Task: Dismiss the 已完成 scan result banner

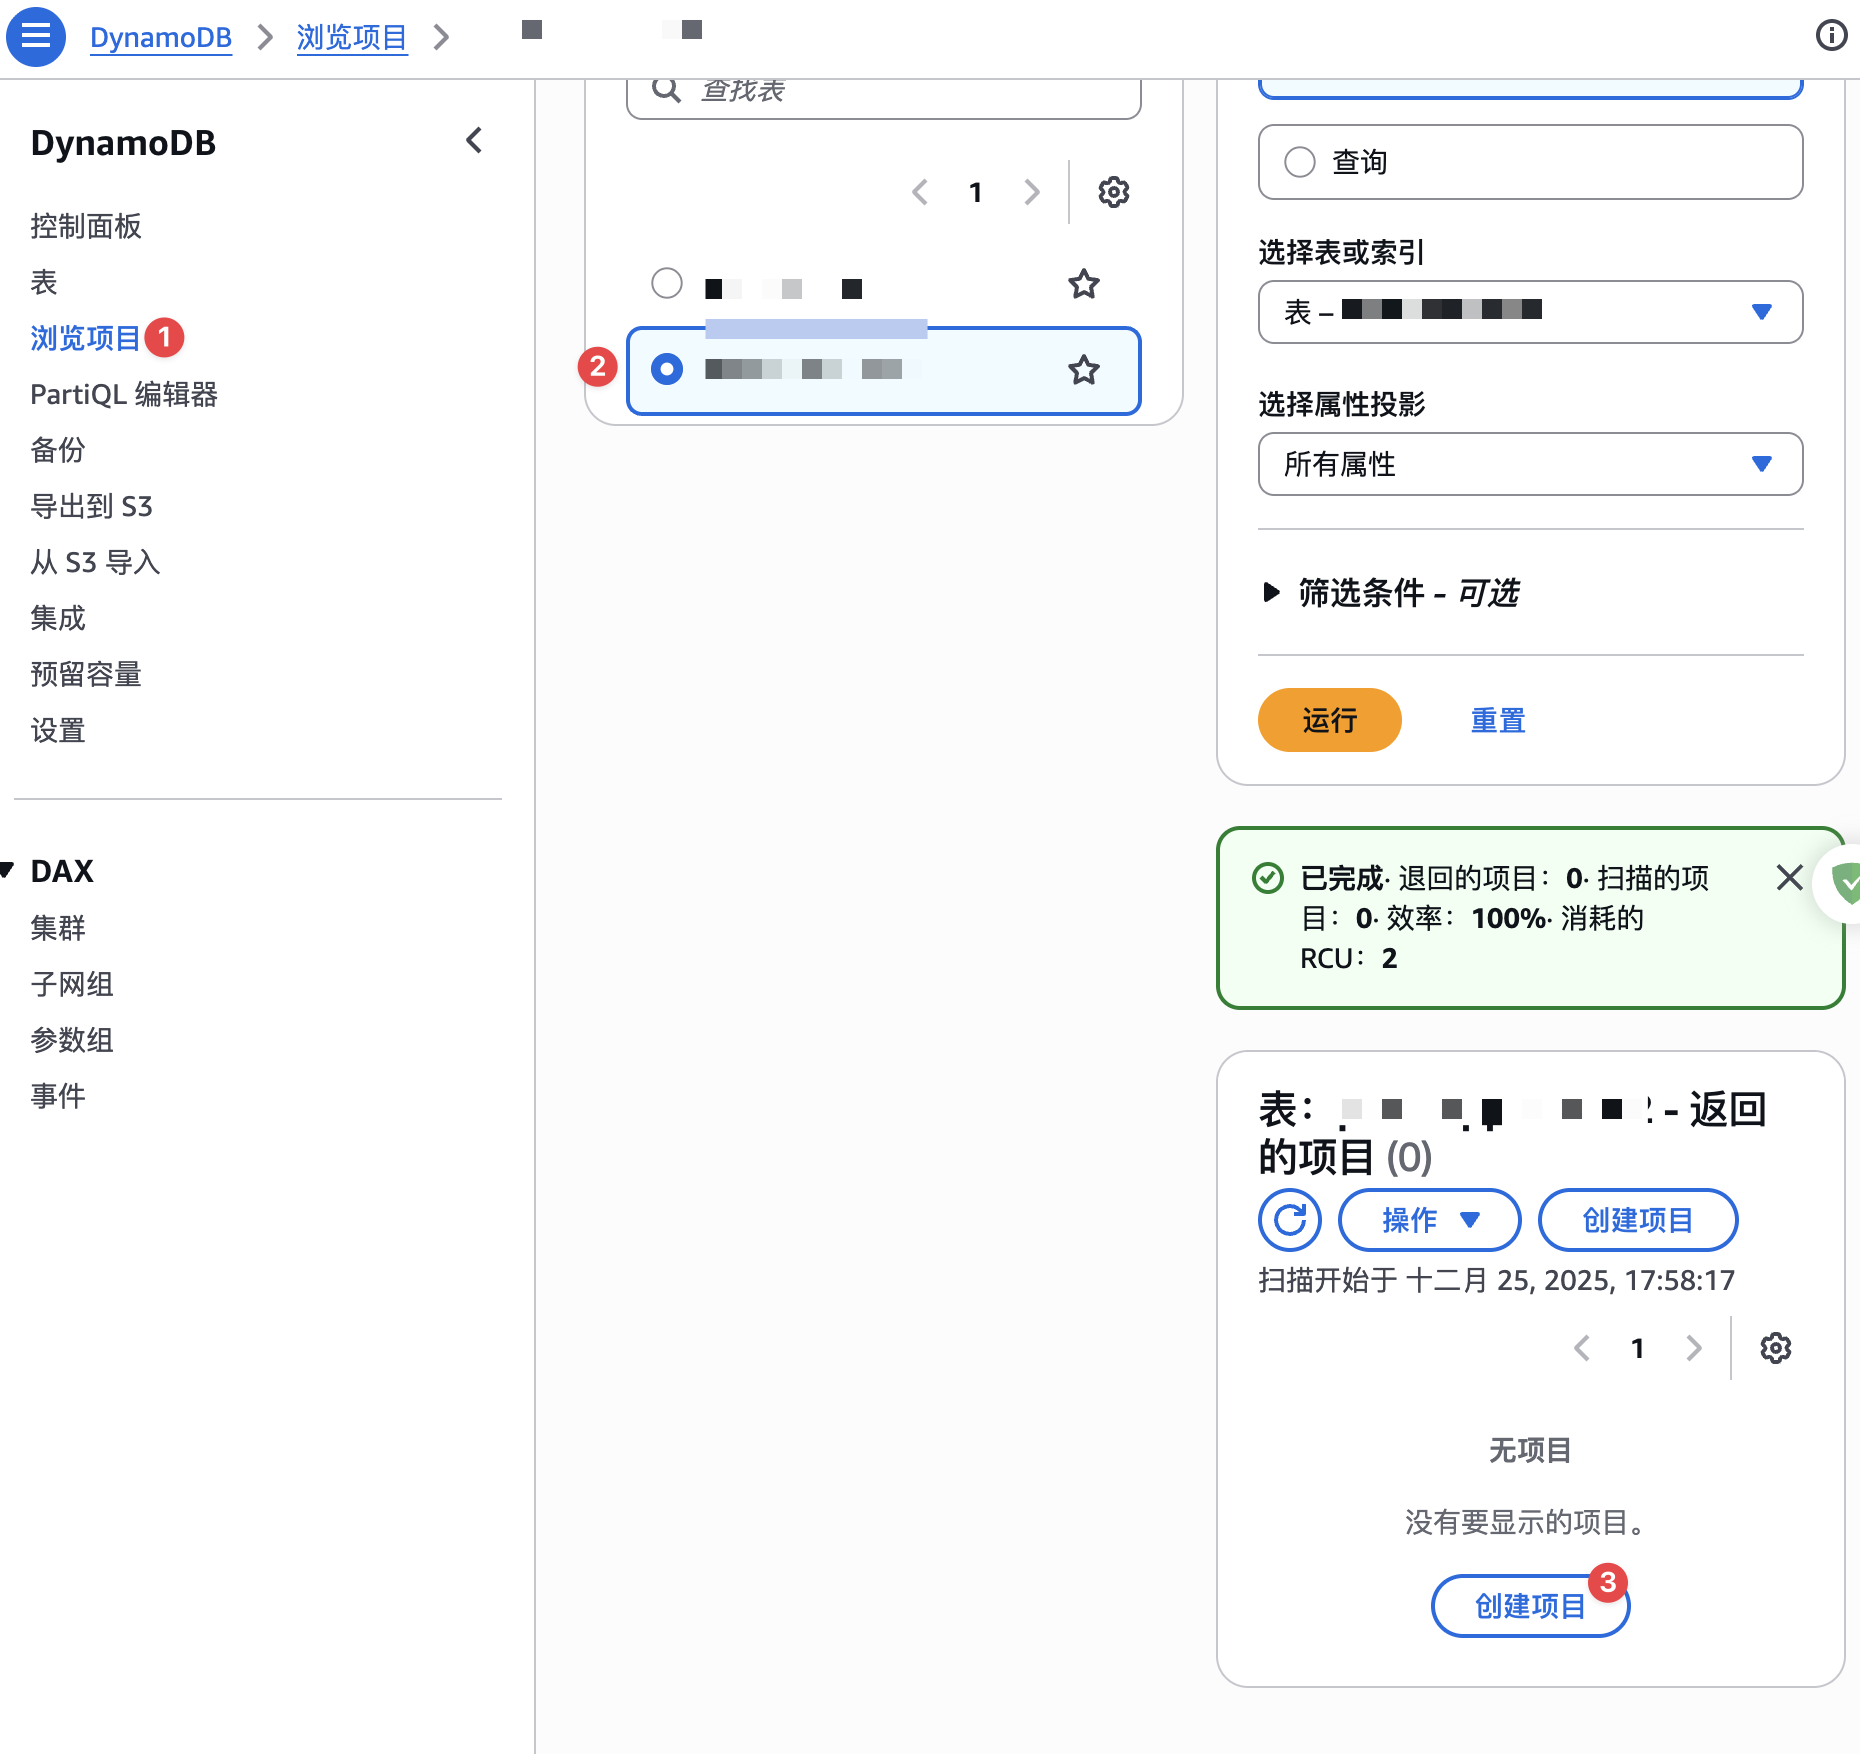Action: pos(1789,878)
